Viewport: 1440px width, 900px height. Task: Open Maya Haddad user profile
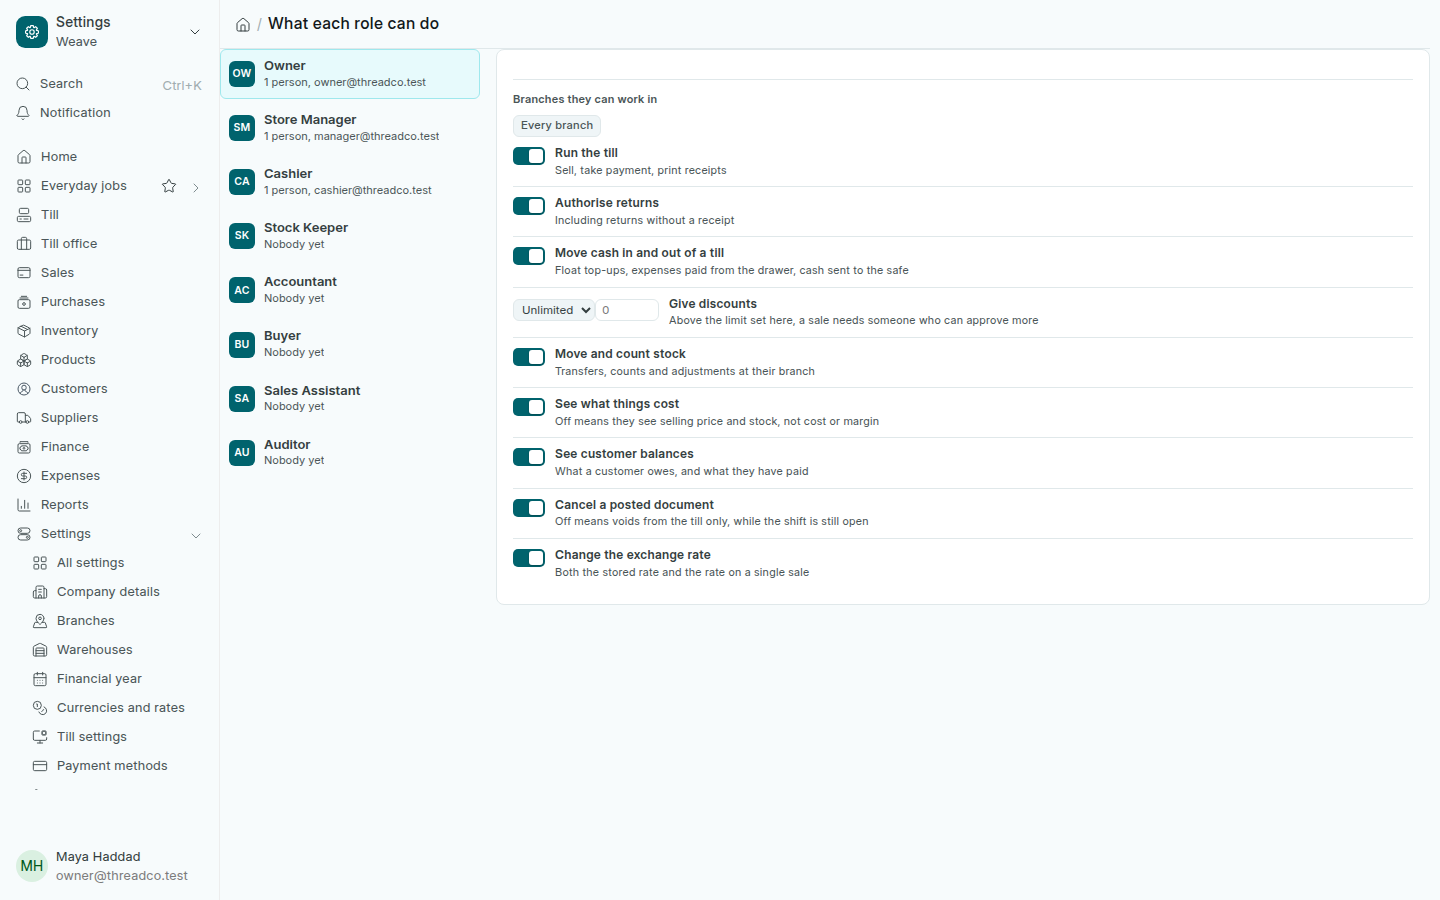(109, 866)
